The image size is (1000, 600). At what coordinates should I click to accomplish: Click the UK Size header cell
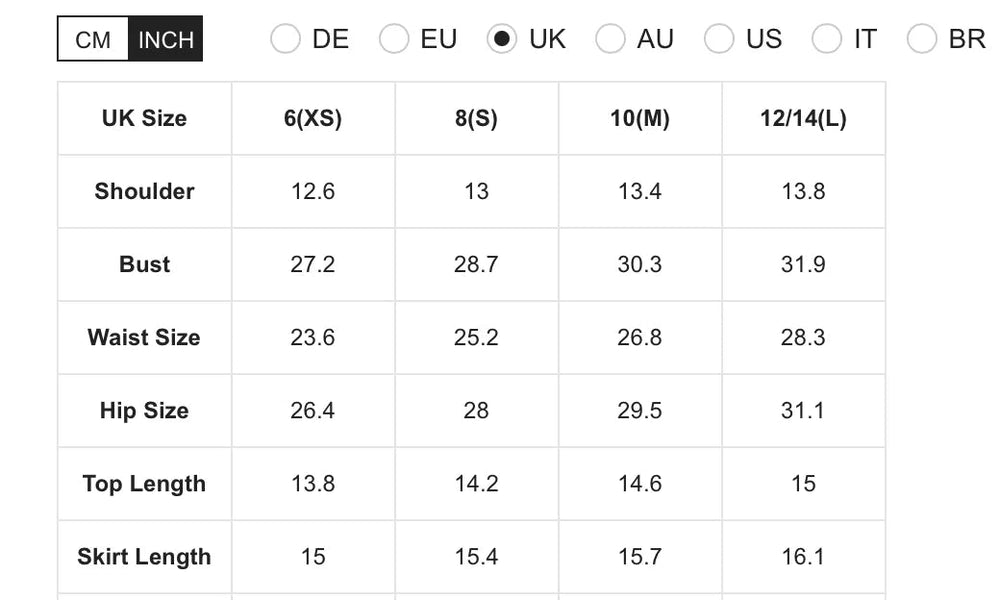pyautogui.click(x=144, y=118)
